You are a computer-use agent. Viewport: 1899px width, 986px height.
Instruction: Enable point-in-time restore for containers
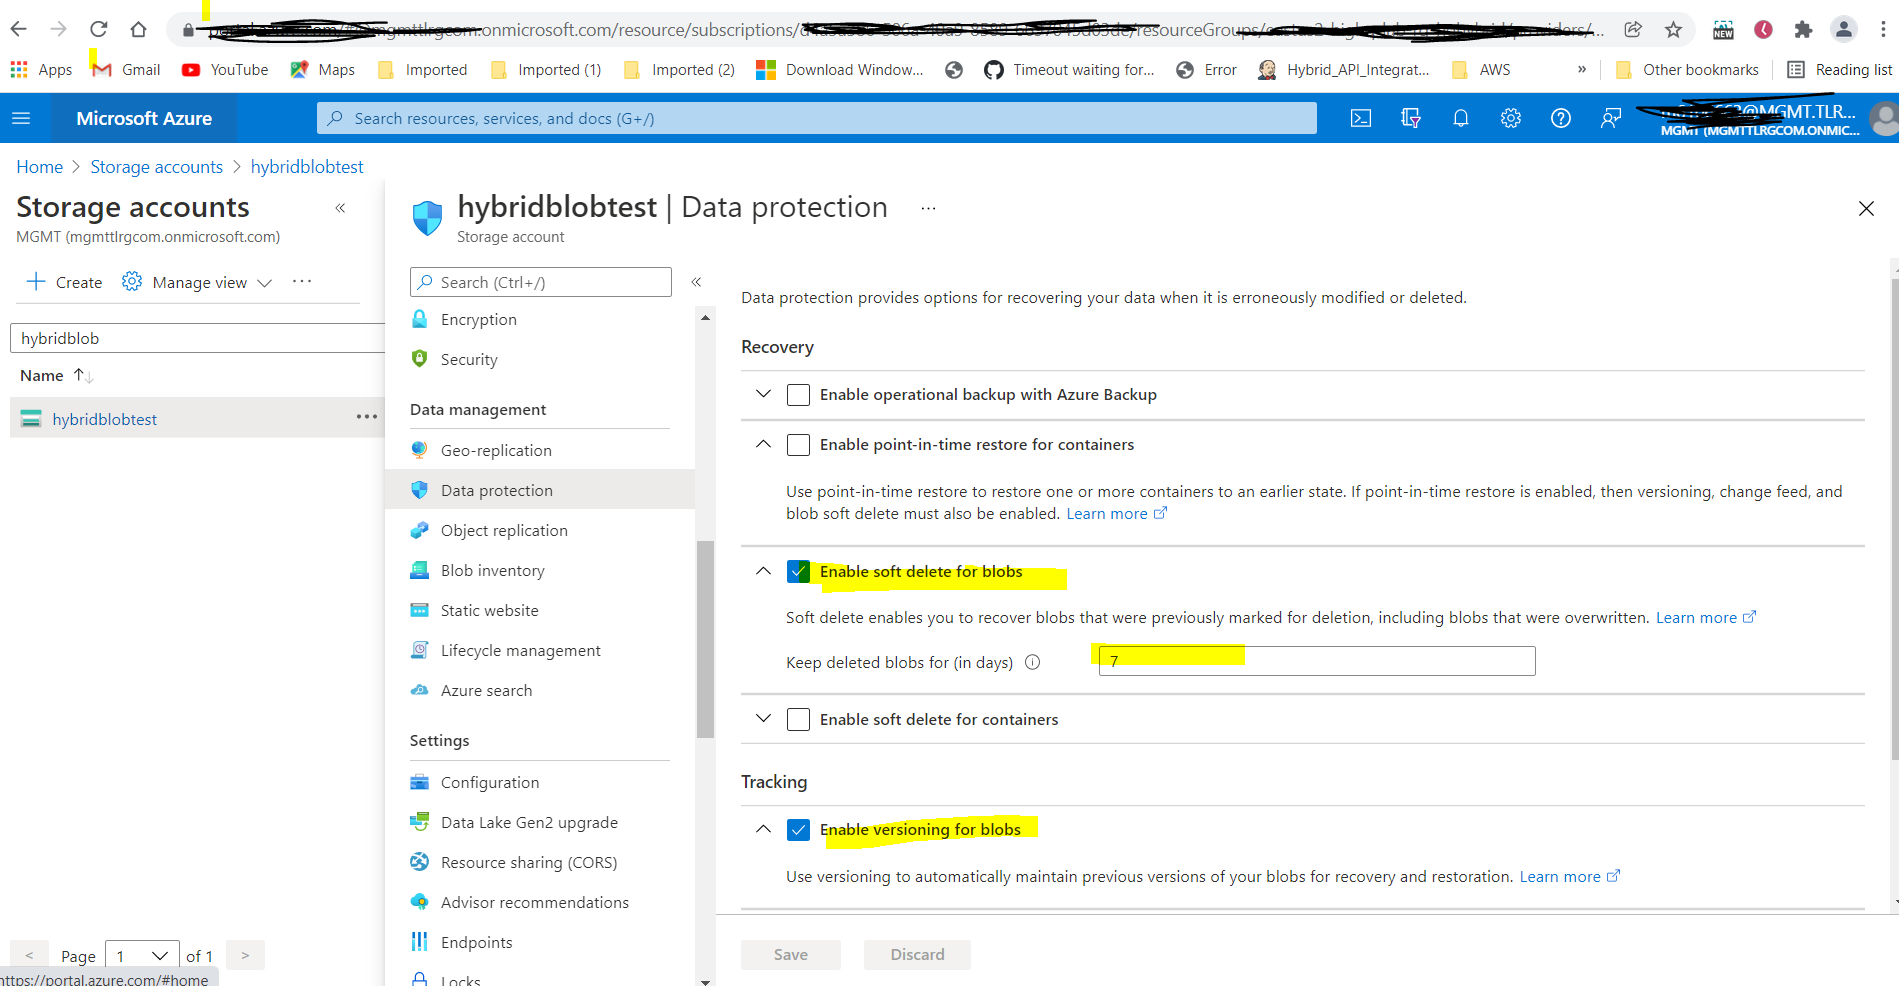pyautogui.click(x=798, y=445)
